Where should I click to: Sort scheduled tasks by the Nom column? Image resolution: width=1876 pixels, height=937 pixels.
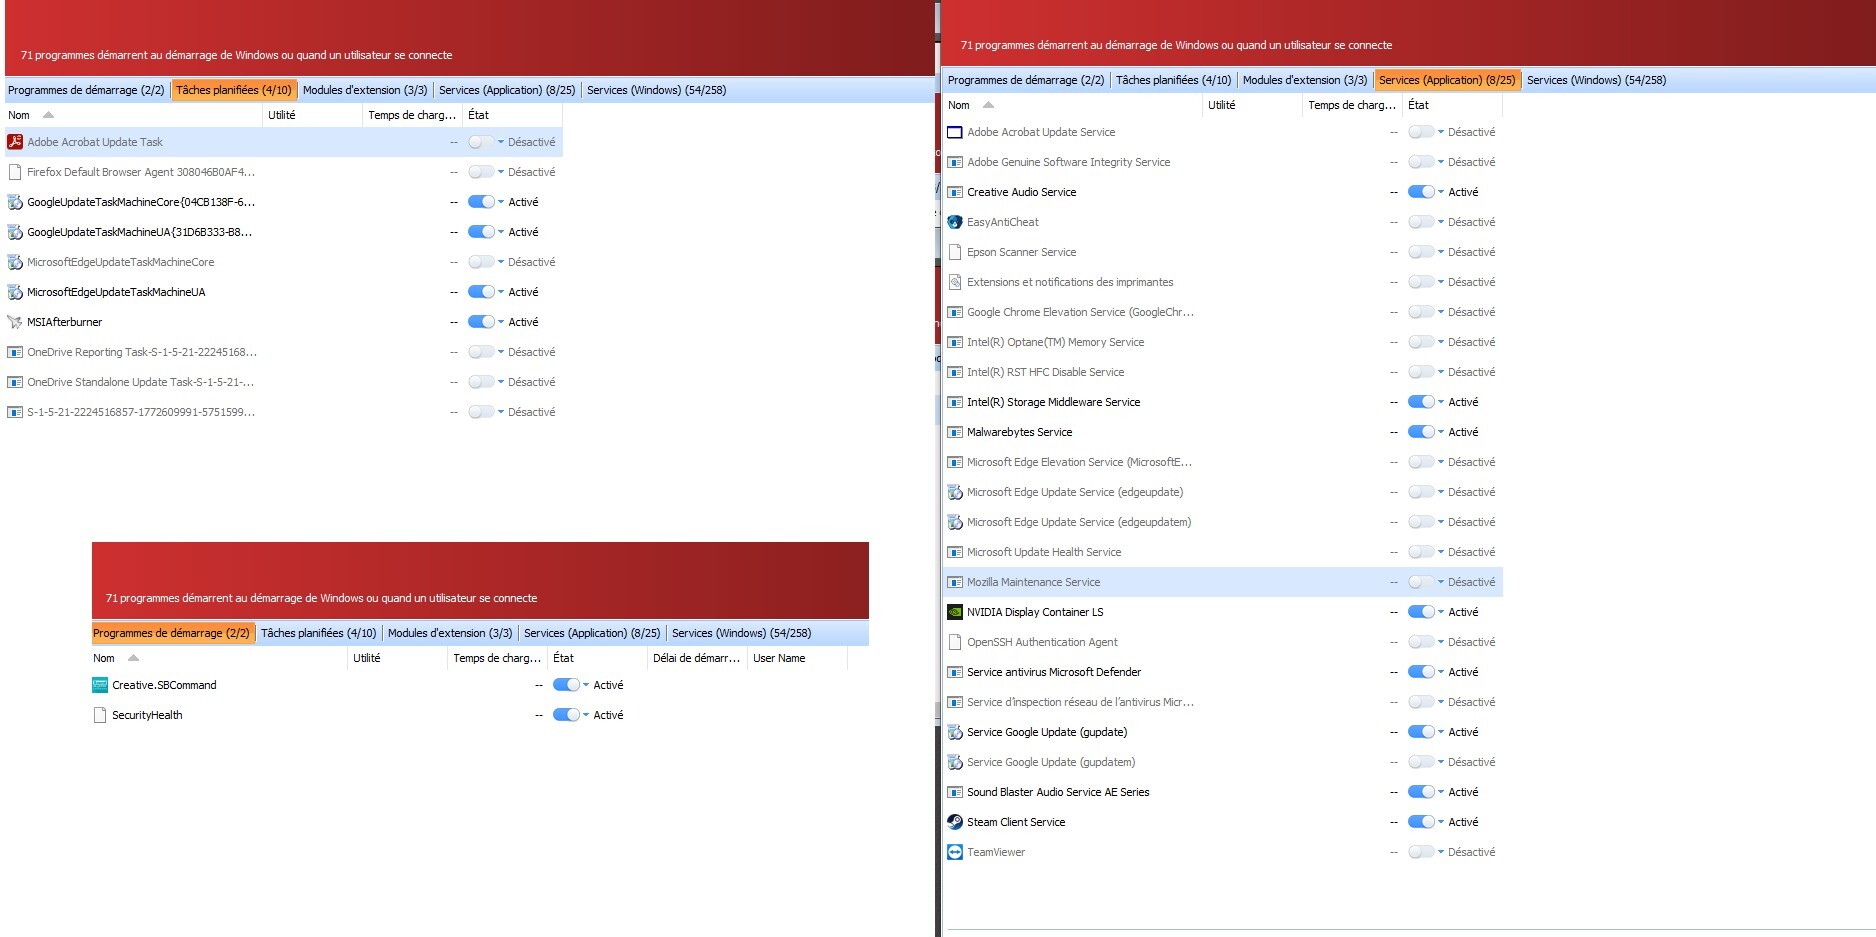133,115
